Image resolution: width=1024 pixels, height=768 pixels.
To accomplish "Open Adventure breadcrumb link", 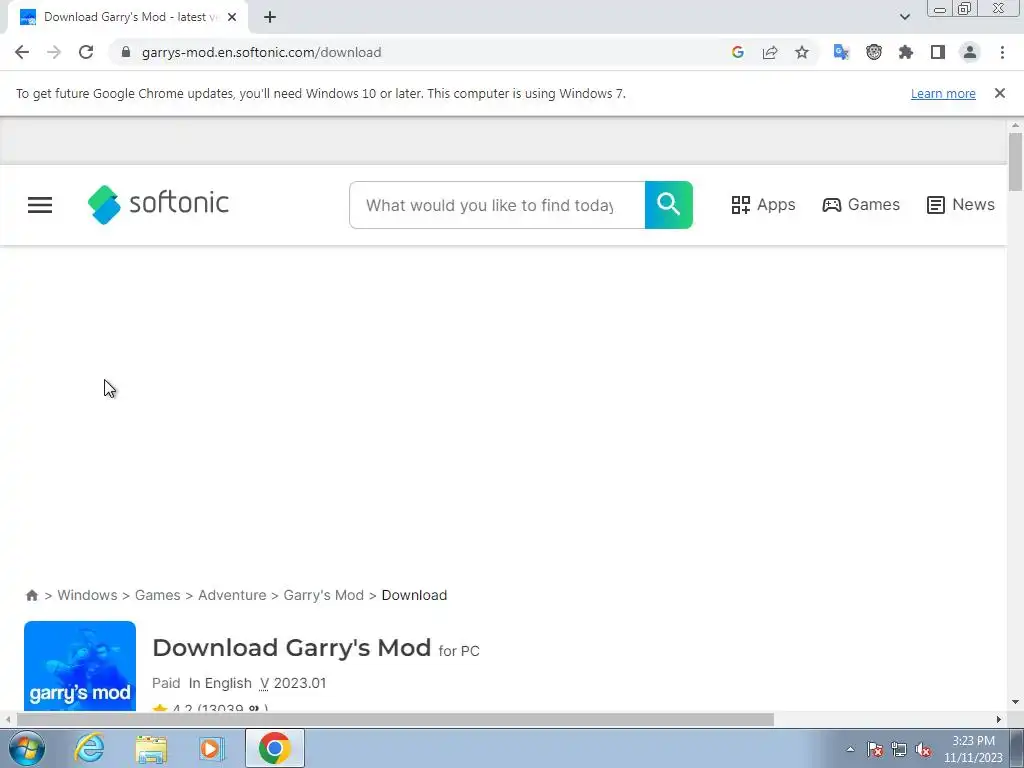I will click(232, 595).
